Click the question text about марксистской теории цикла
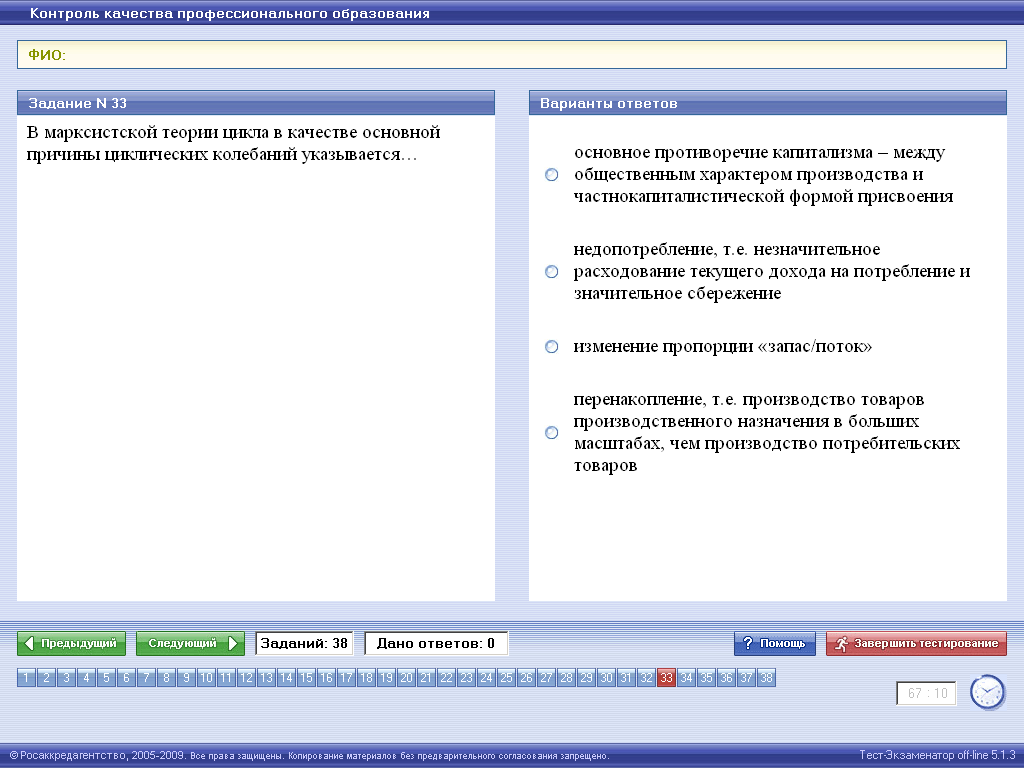The image size is (1024, 768). 233,143
